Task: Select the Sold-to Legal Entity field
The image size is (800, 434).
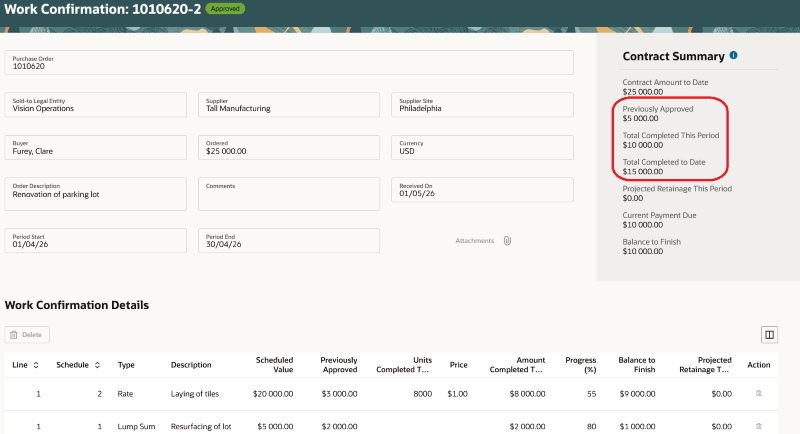Action: pos(95,105)
